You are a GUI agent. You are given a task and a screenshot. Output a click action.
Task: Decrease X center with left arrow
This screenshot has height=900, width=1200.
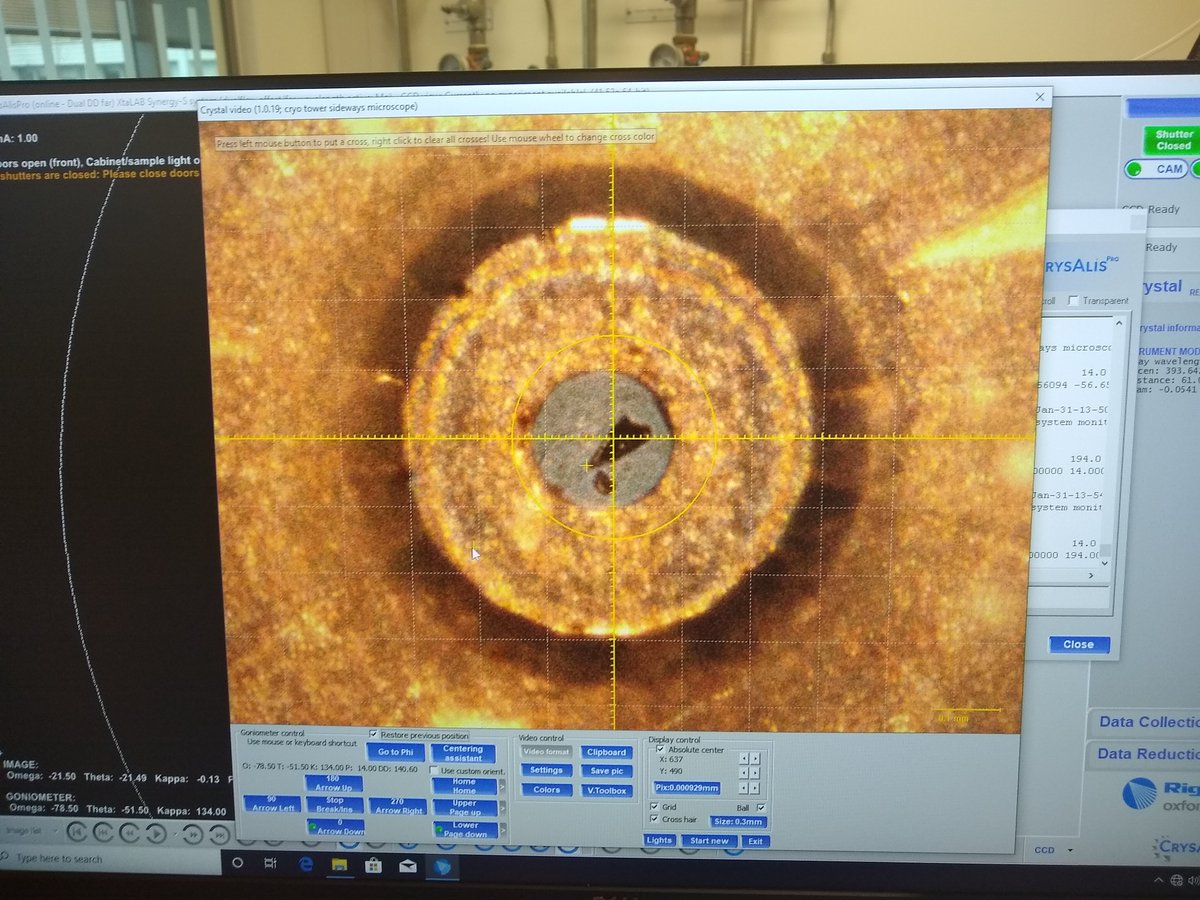[743, 758]
